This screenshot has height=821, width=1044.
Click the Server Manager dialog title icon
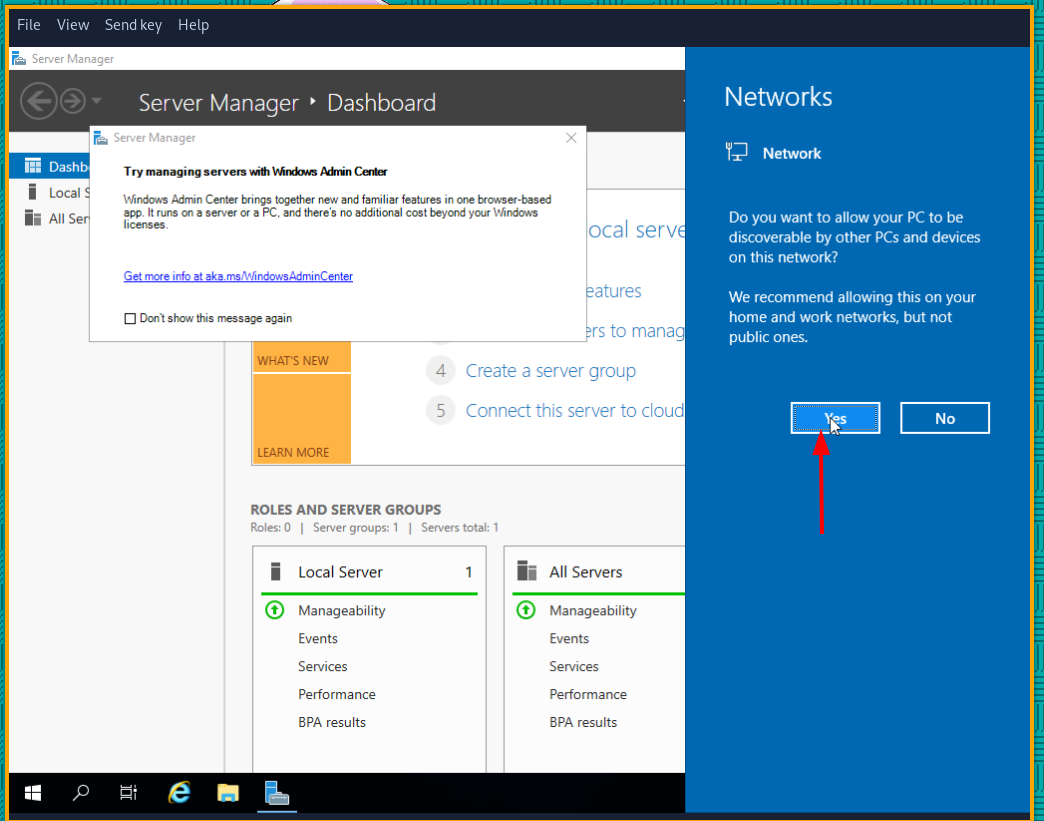pyautogui.click(x=101, y=138)
